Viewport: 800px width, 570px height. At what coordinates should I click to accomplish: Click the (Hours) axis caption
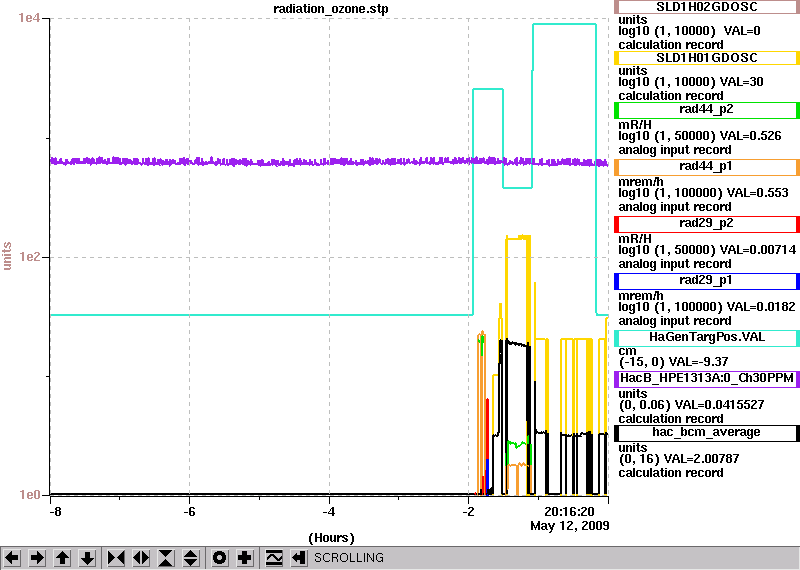(331, 538)
